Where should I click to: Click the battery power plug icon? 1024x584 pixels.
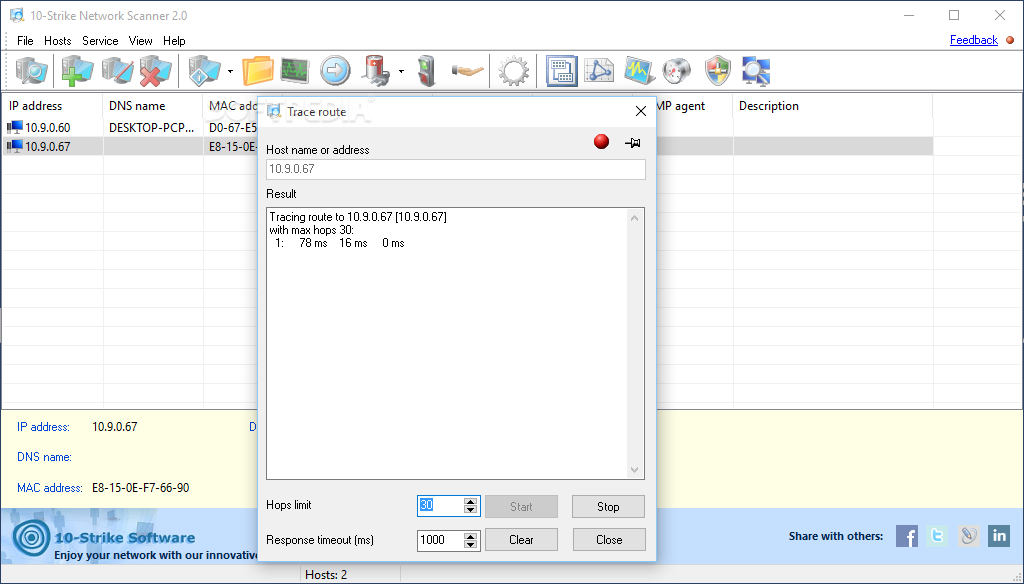point(376,71)
